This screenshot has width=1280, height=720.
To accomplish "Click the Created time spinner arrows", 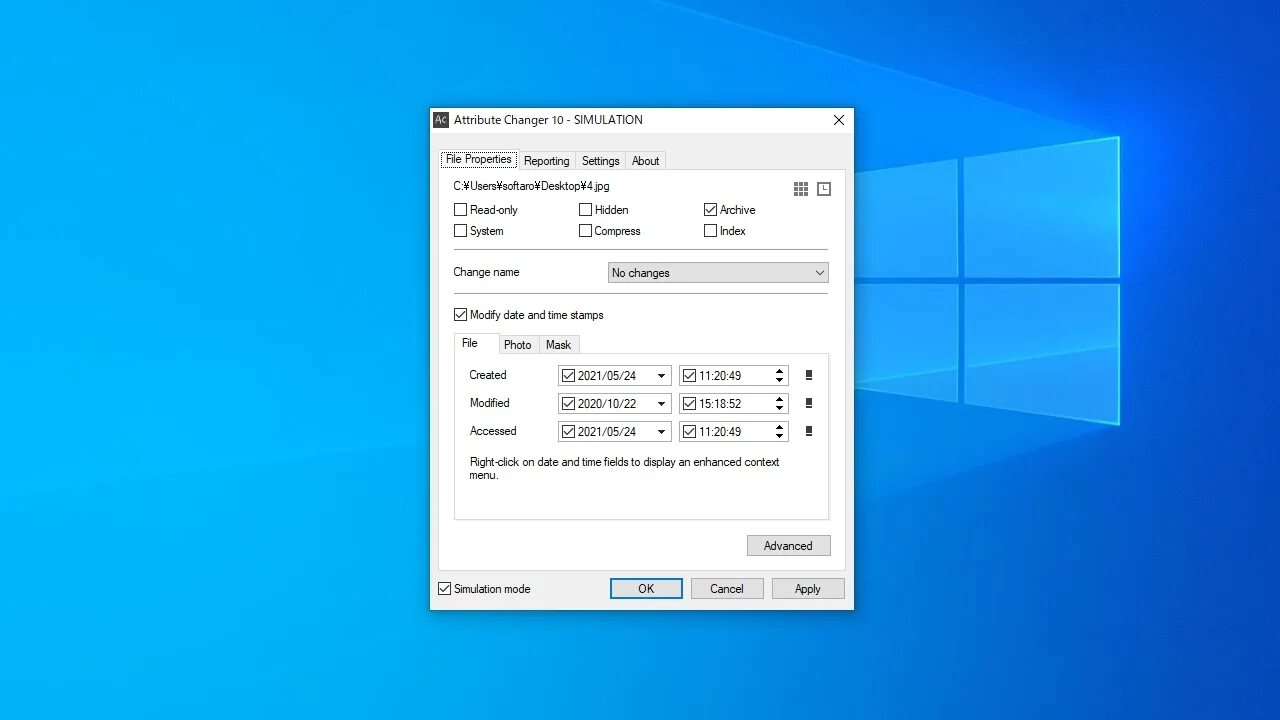I will coord(779,376).
